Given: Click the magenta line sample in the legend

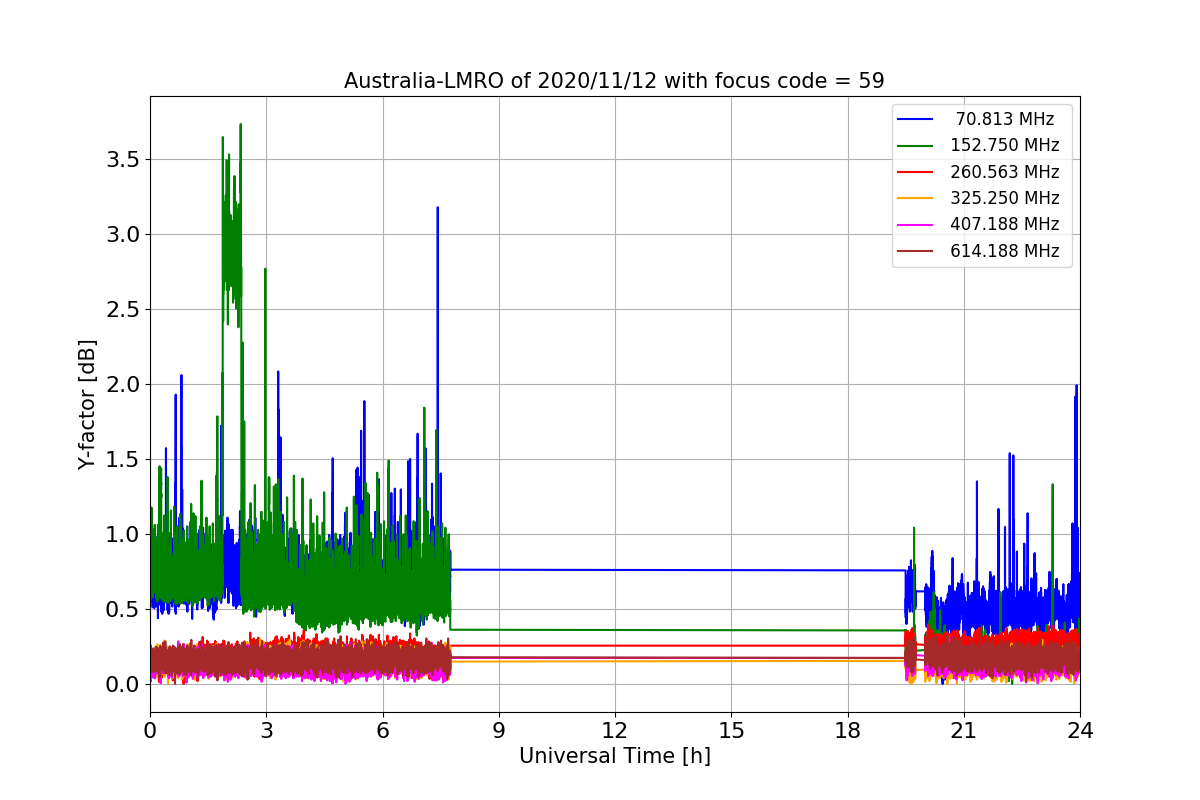Looking at the screenshot, I should coord(915,225).
